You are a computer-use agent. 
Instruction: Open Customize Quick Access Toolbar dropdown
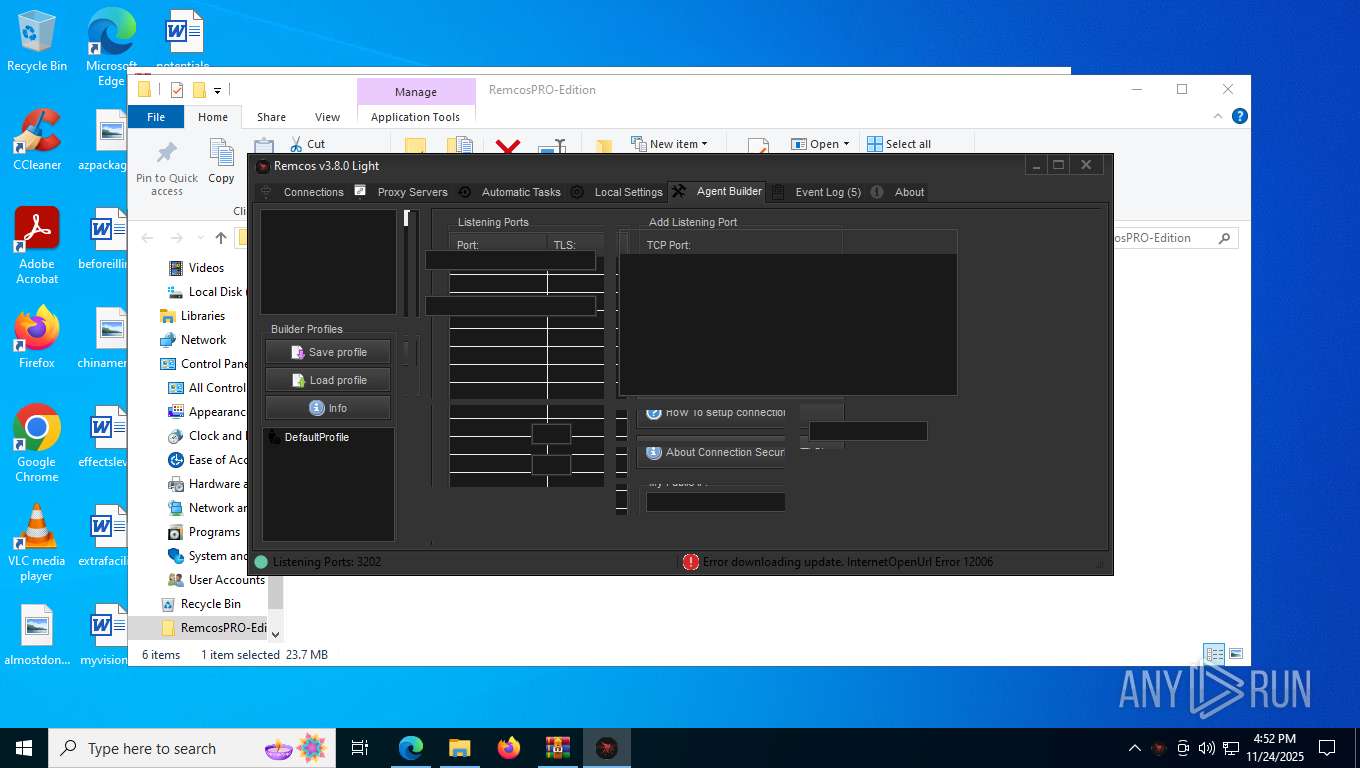pyautogui.click(x=217, y=90)
